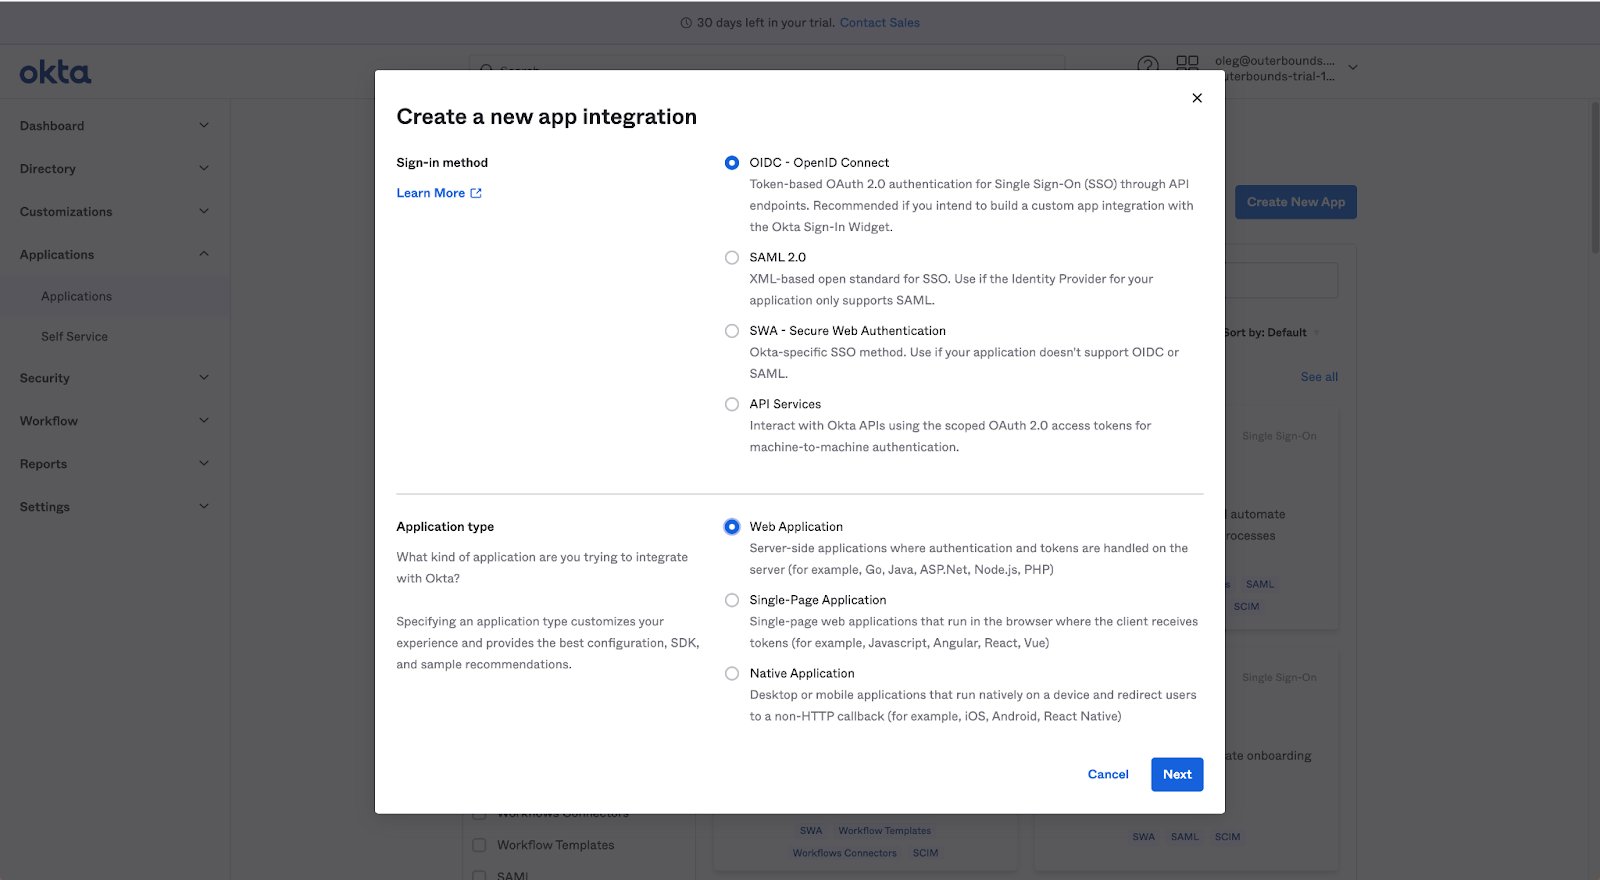Open the Self Service sidebar item

pos(74,337)
